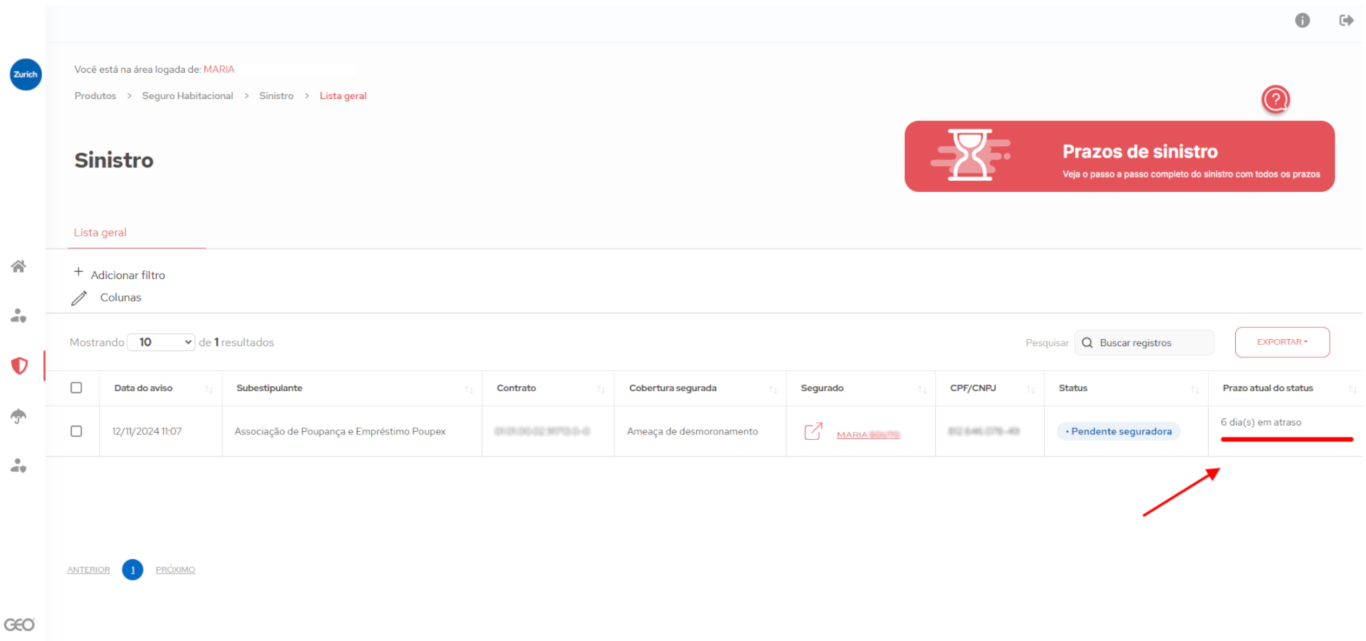Sort by the CPF/CNPJ column
The width and height of the screenshot is (1366, 641).
pyautogui.click(x=989, y=388)
